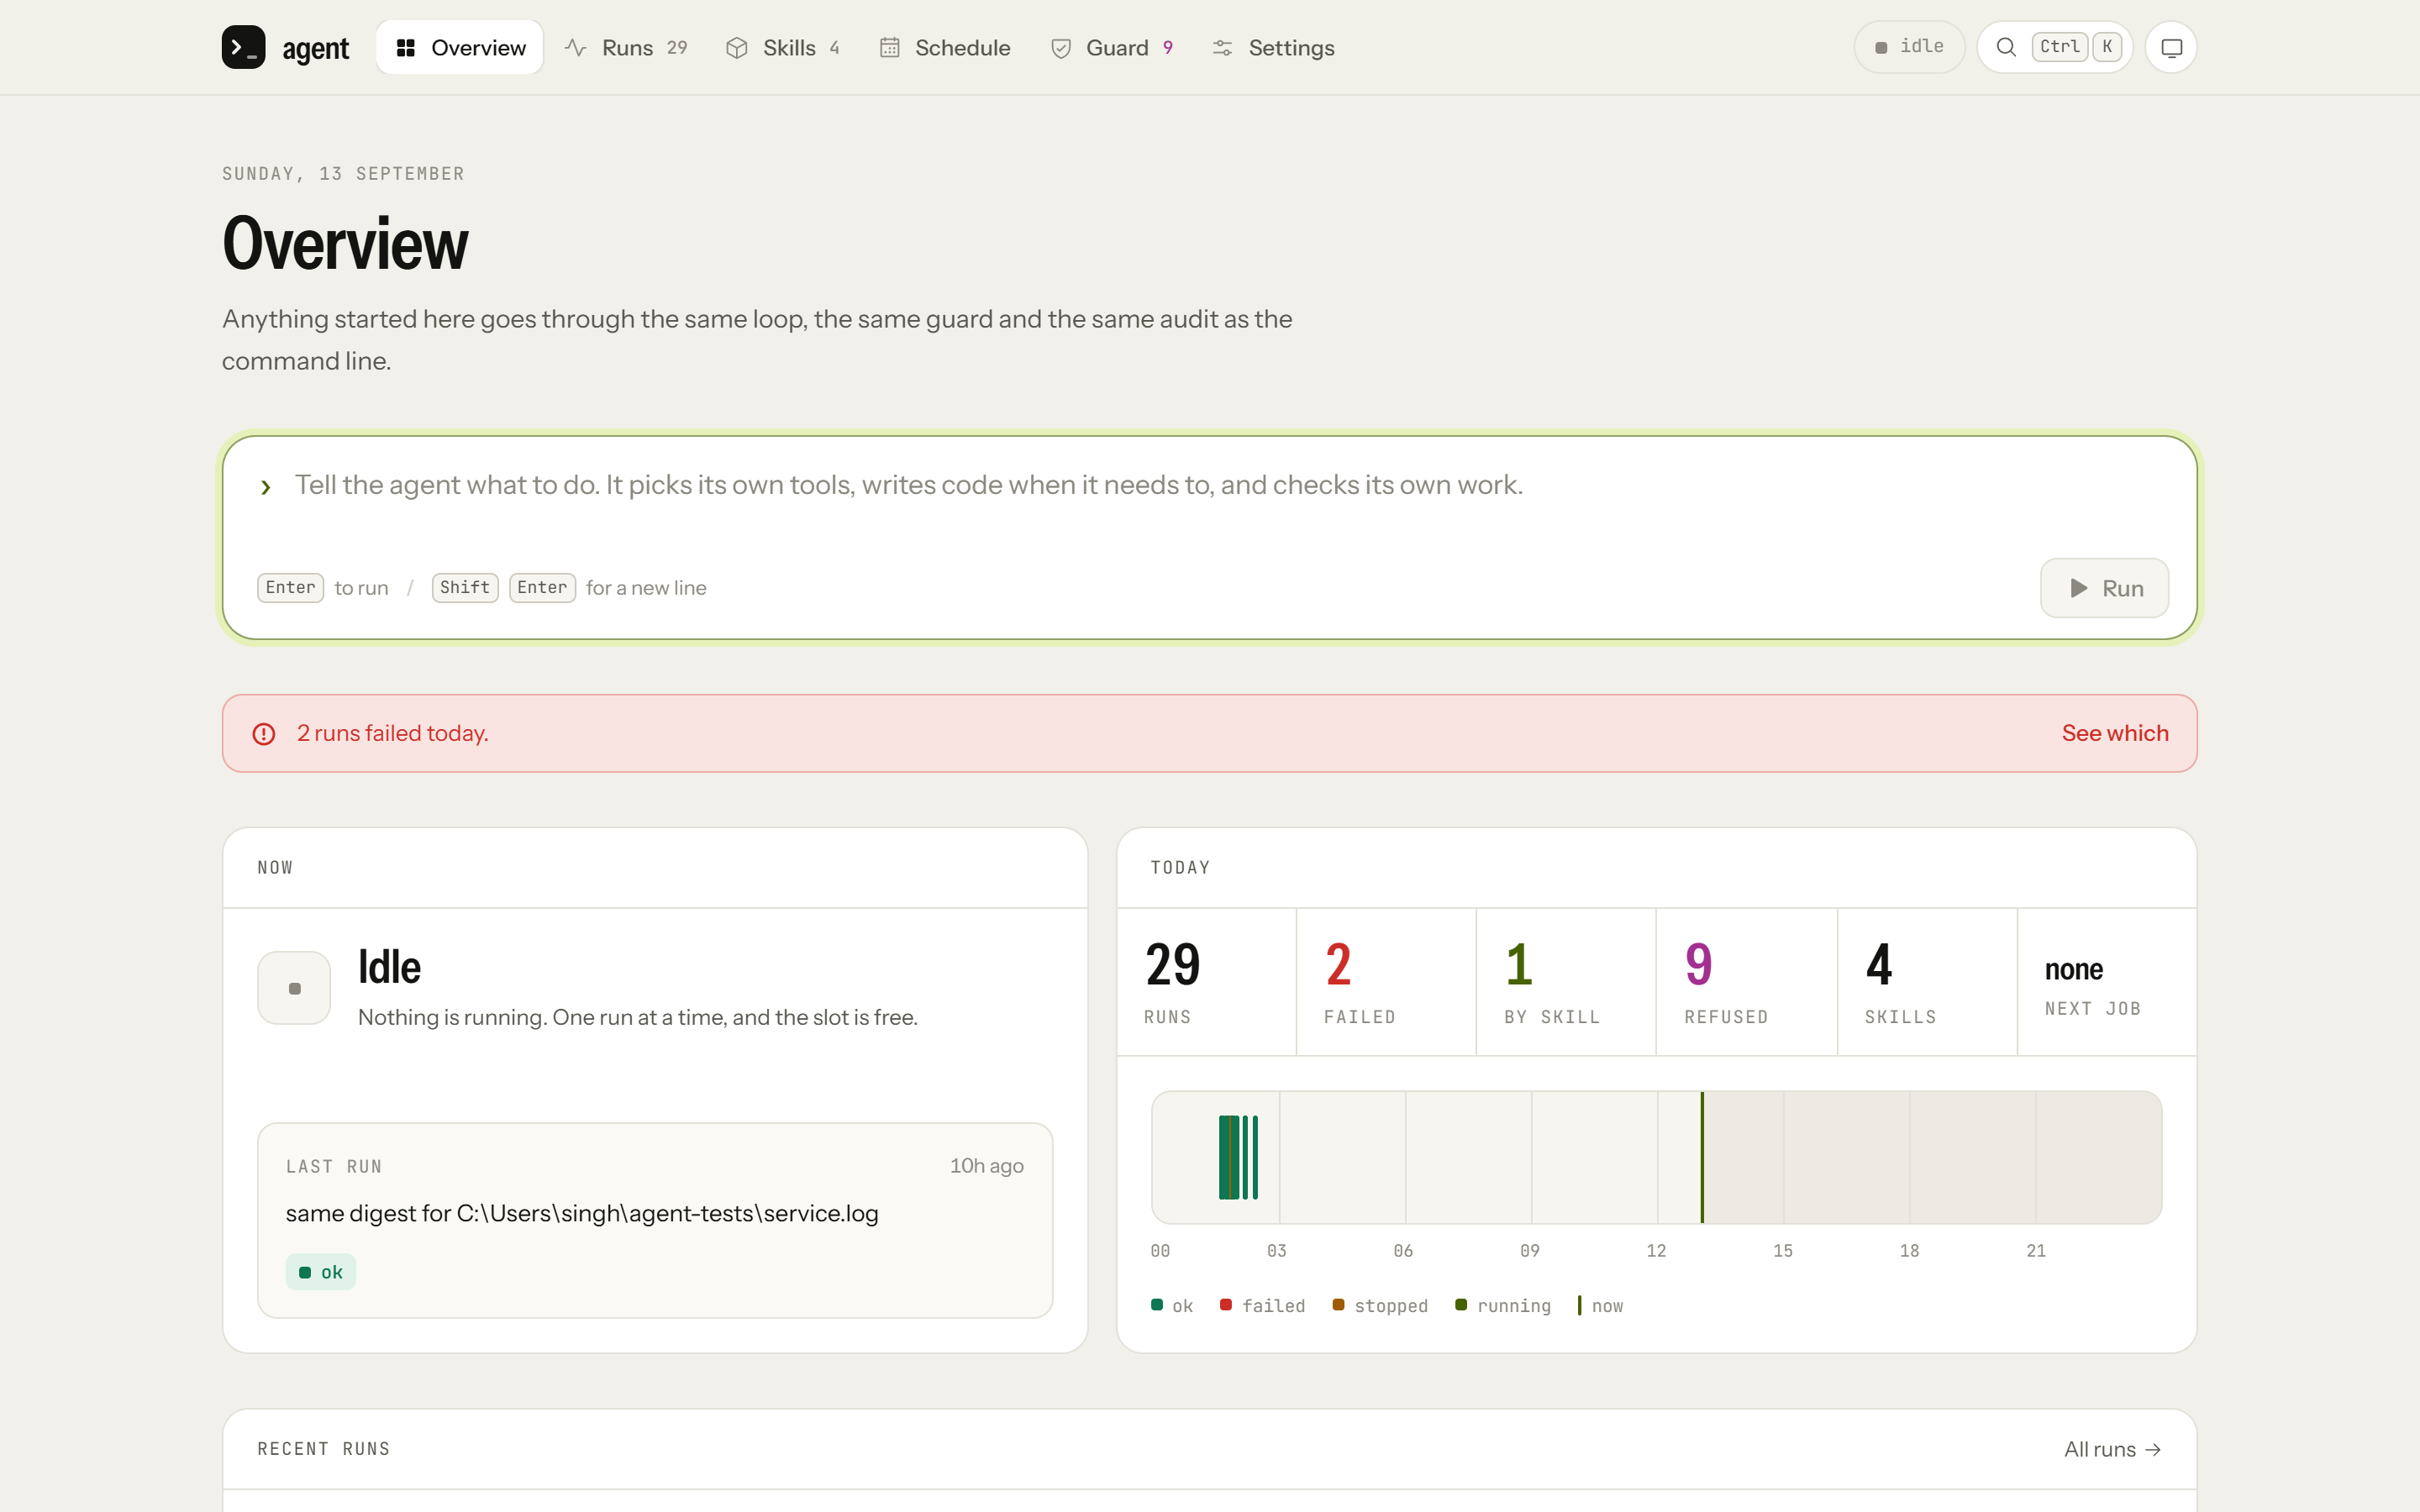Image resolution: width=2420 pixels, height=1512 pixels.
Task: Click the Runs count 29 badge
Action: click(677, 48)
